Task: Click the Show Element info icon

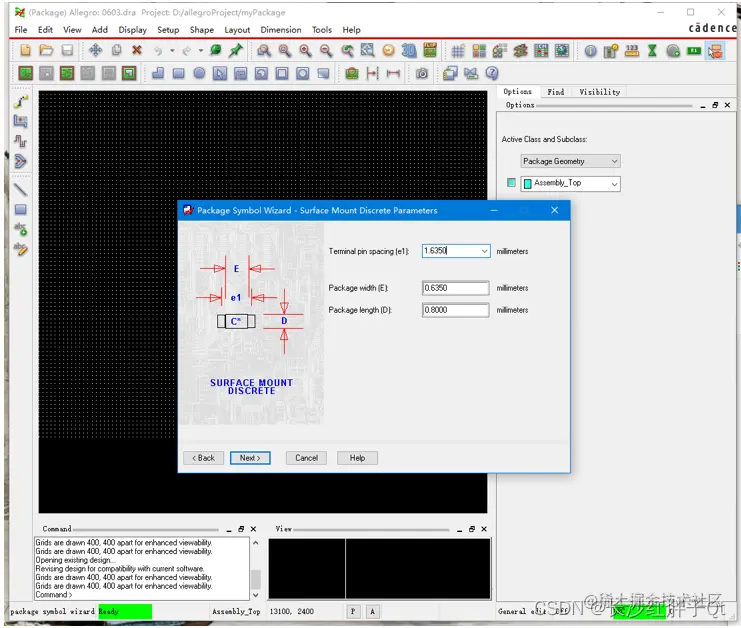Action: pyautogui.click(x=590, y=51)
